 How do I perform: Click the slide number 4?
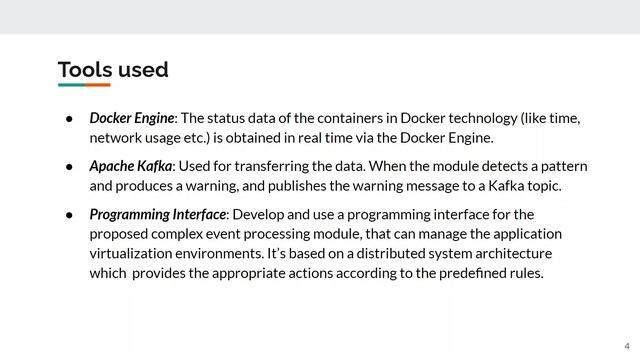[x=627, y=346]
